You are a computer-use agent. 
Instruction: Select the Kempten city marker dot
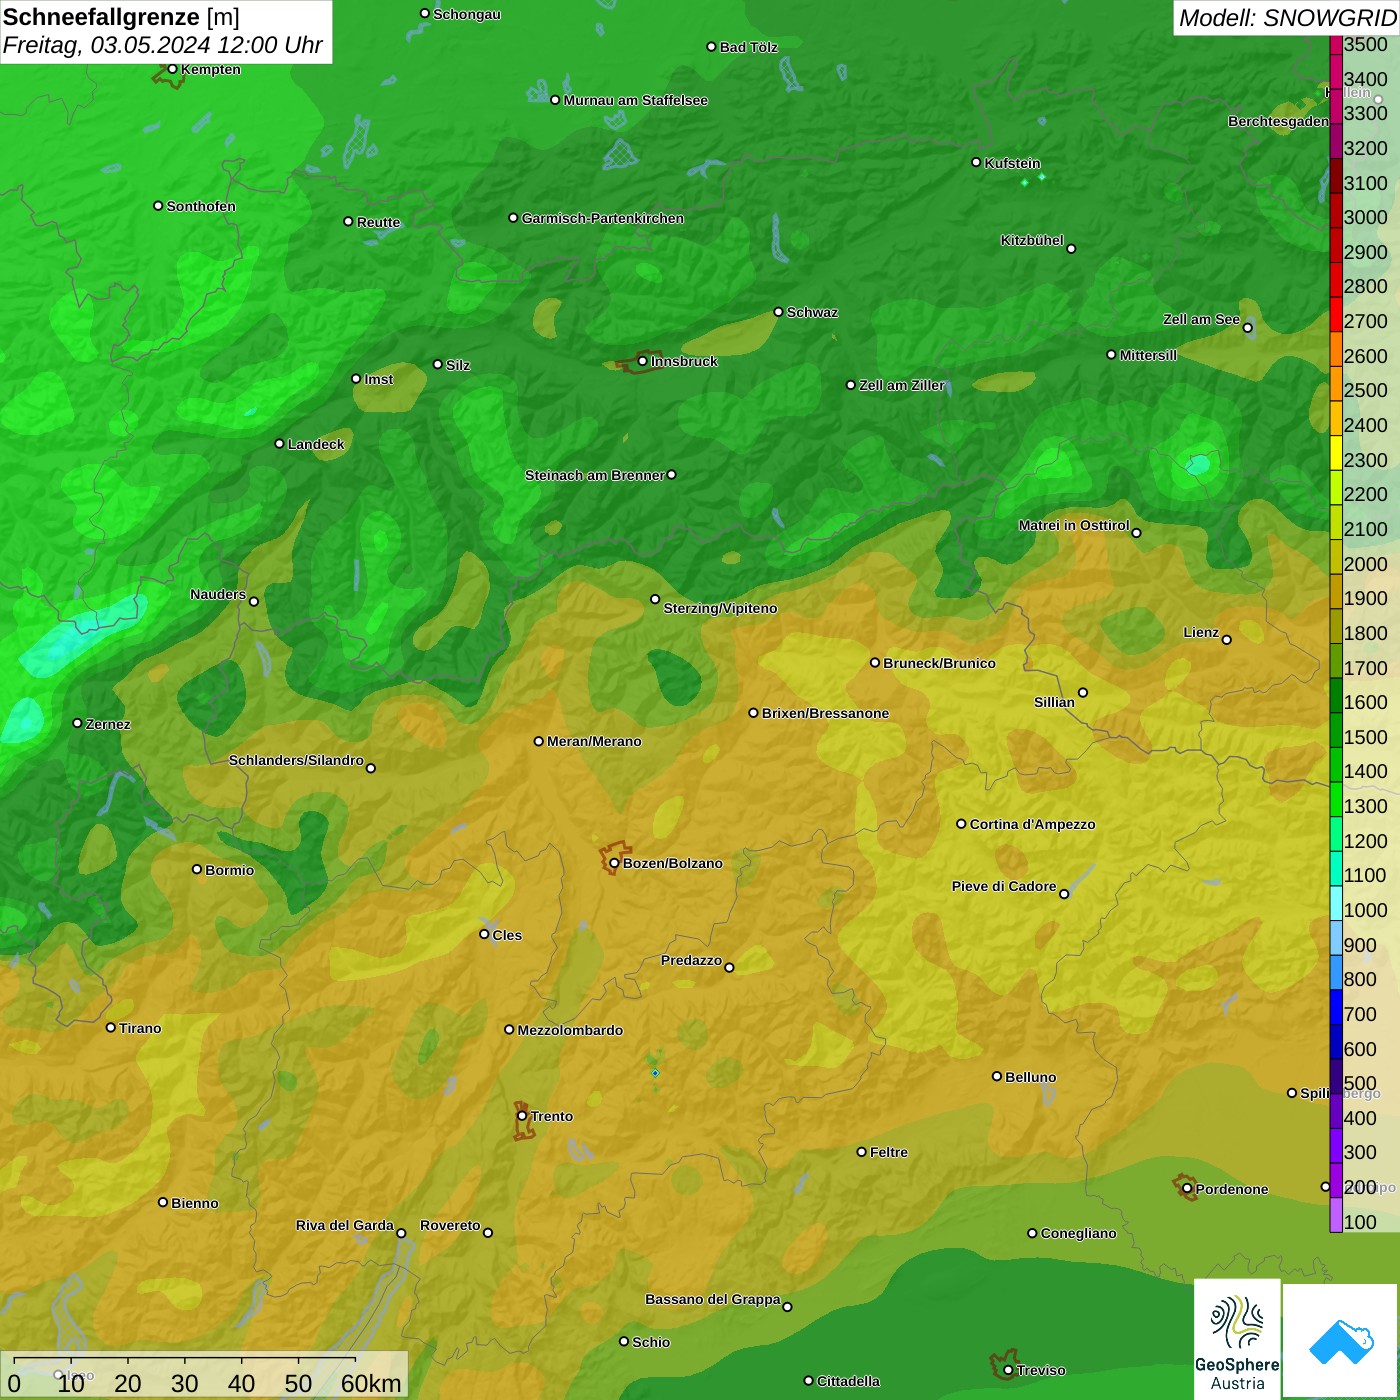(172, 69)
